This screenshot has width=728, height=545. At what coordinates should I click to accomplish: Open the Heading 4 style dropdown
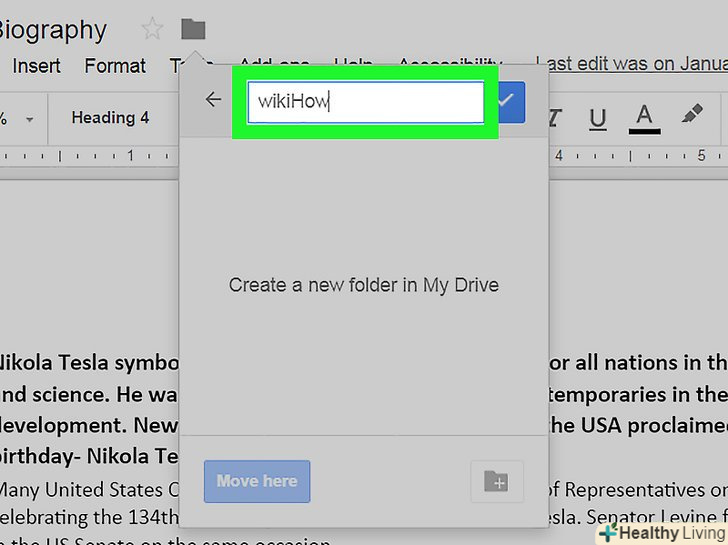coord(110,118)
